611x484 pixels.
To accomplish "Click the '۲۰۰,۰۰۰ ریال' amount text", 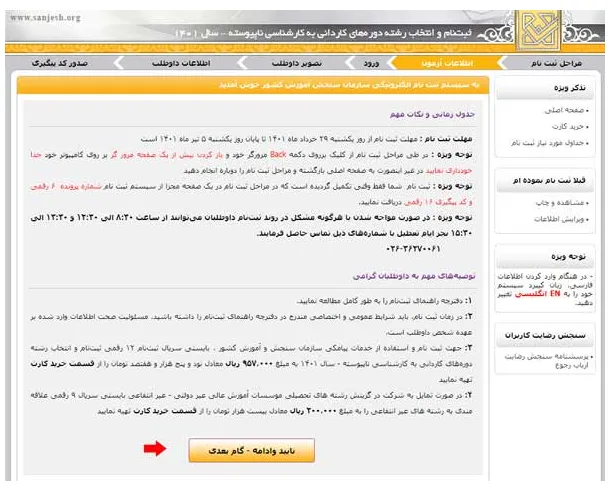I will (x=311, y=411).
